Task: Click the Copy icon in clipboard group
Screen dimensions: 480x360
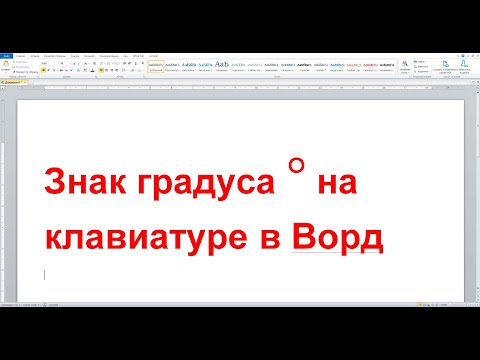Action: click(x=14, y=67)
